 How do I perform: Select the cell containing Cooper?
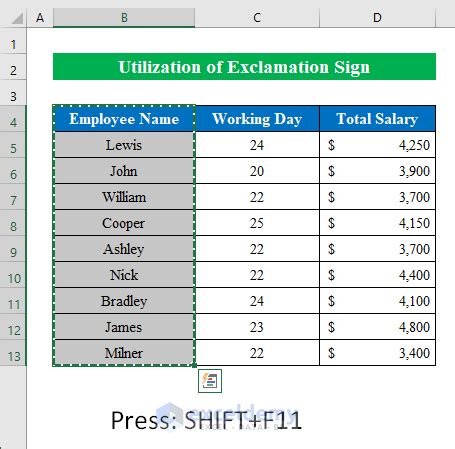pyautogui.click(x=124, y=223)
